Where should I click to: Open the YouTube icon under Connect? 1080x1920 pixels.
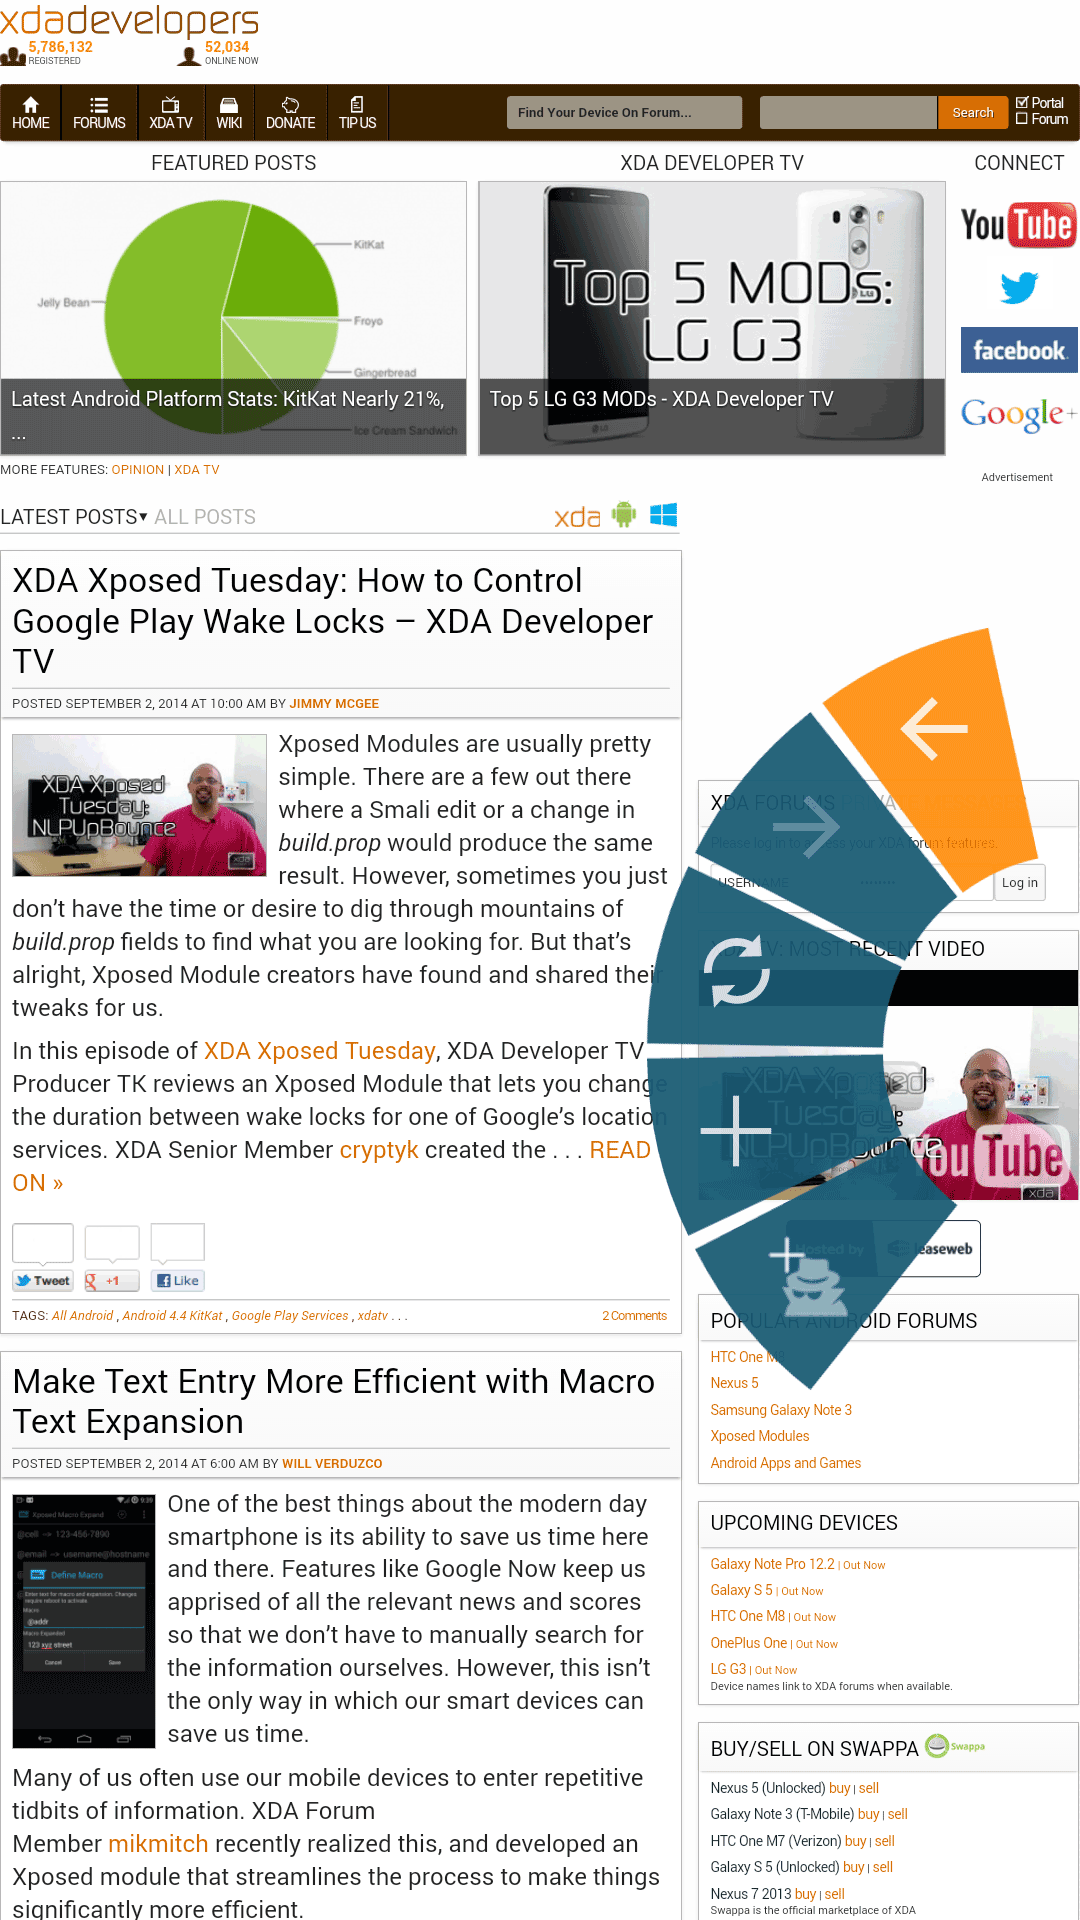(1018, 225)
